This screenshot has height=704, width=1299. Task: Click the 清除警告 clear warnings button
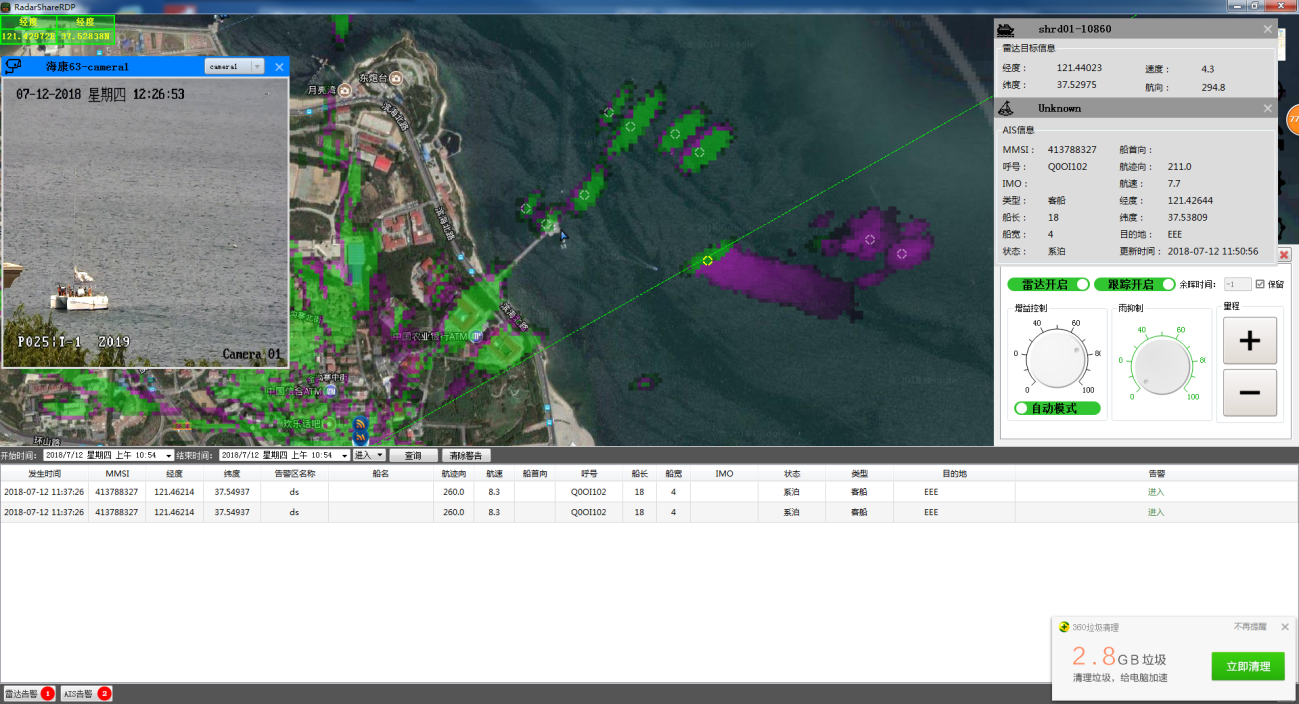[x=466, y=455]
